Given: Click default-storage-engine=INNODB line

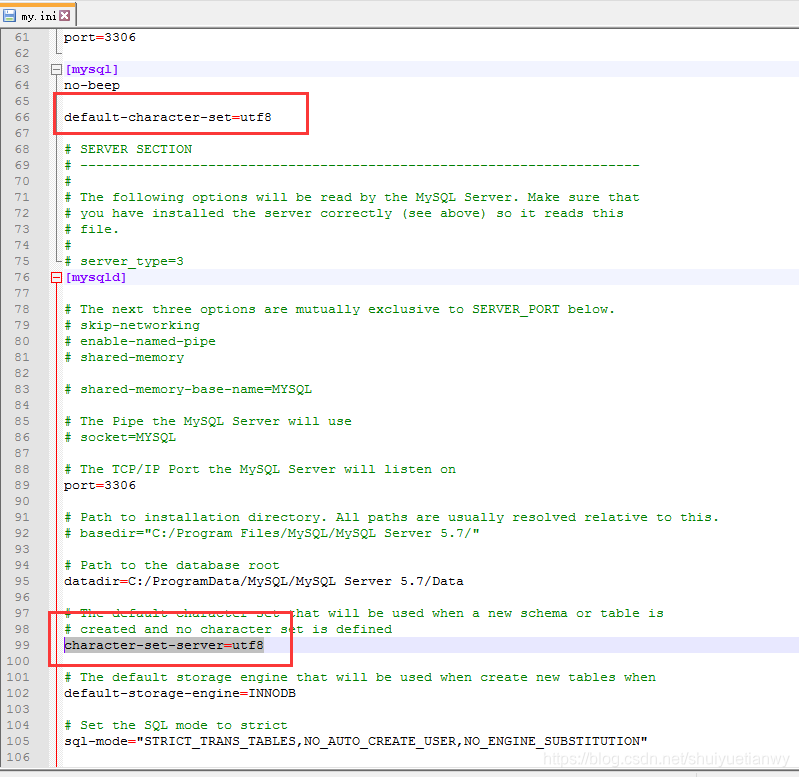Looking at the screenshot, I should [180, 693].
